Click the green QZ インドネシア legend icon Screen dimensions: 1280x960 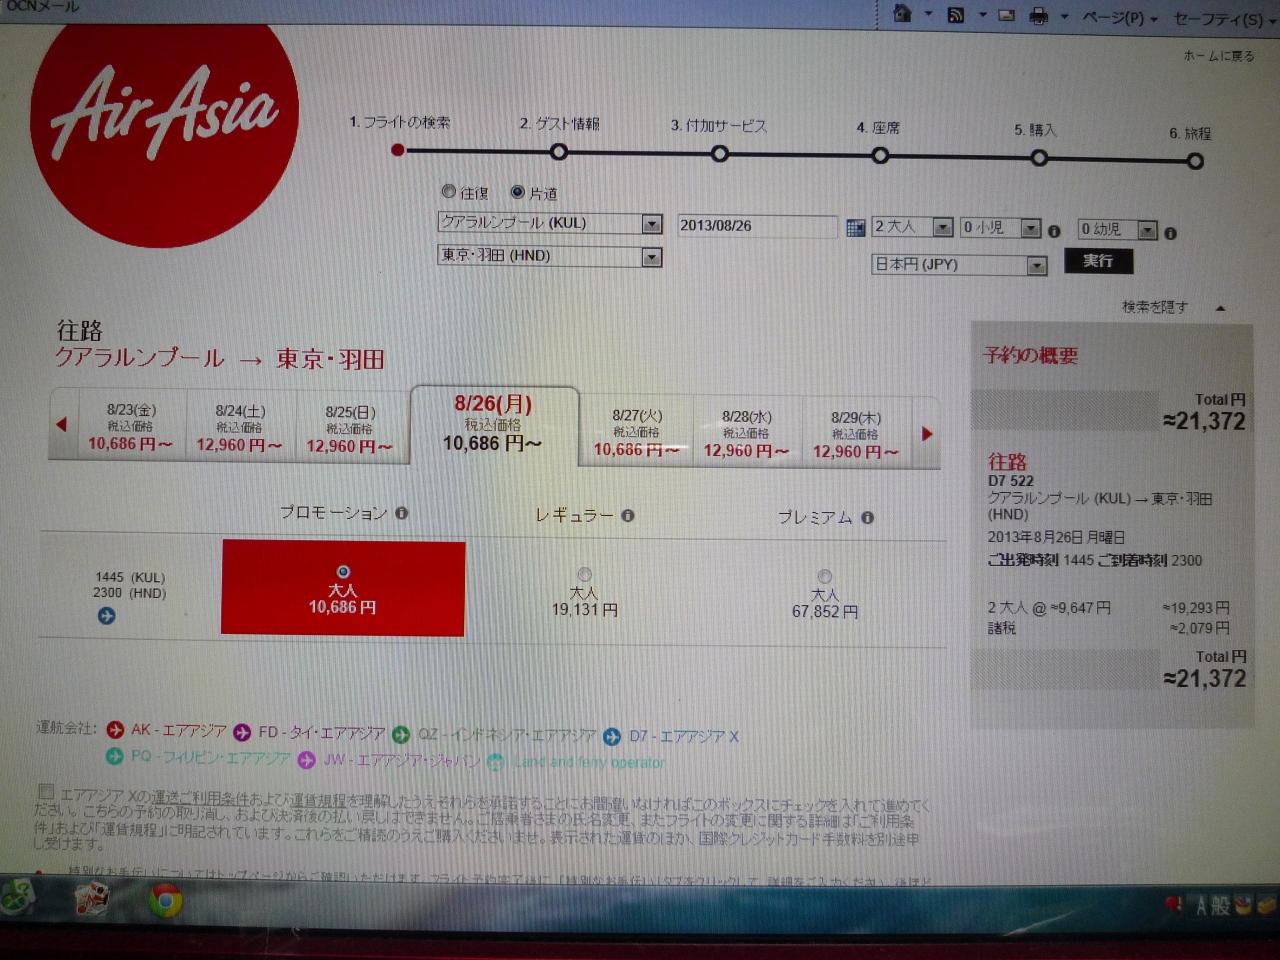pos(401,735)
